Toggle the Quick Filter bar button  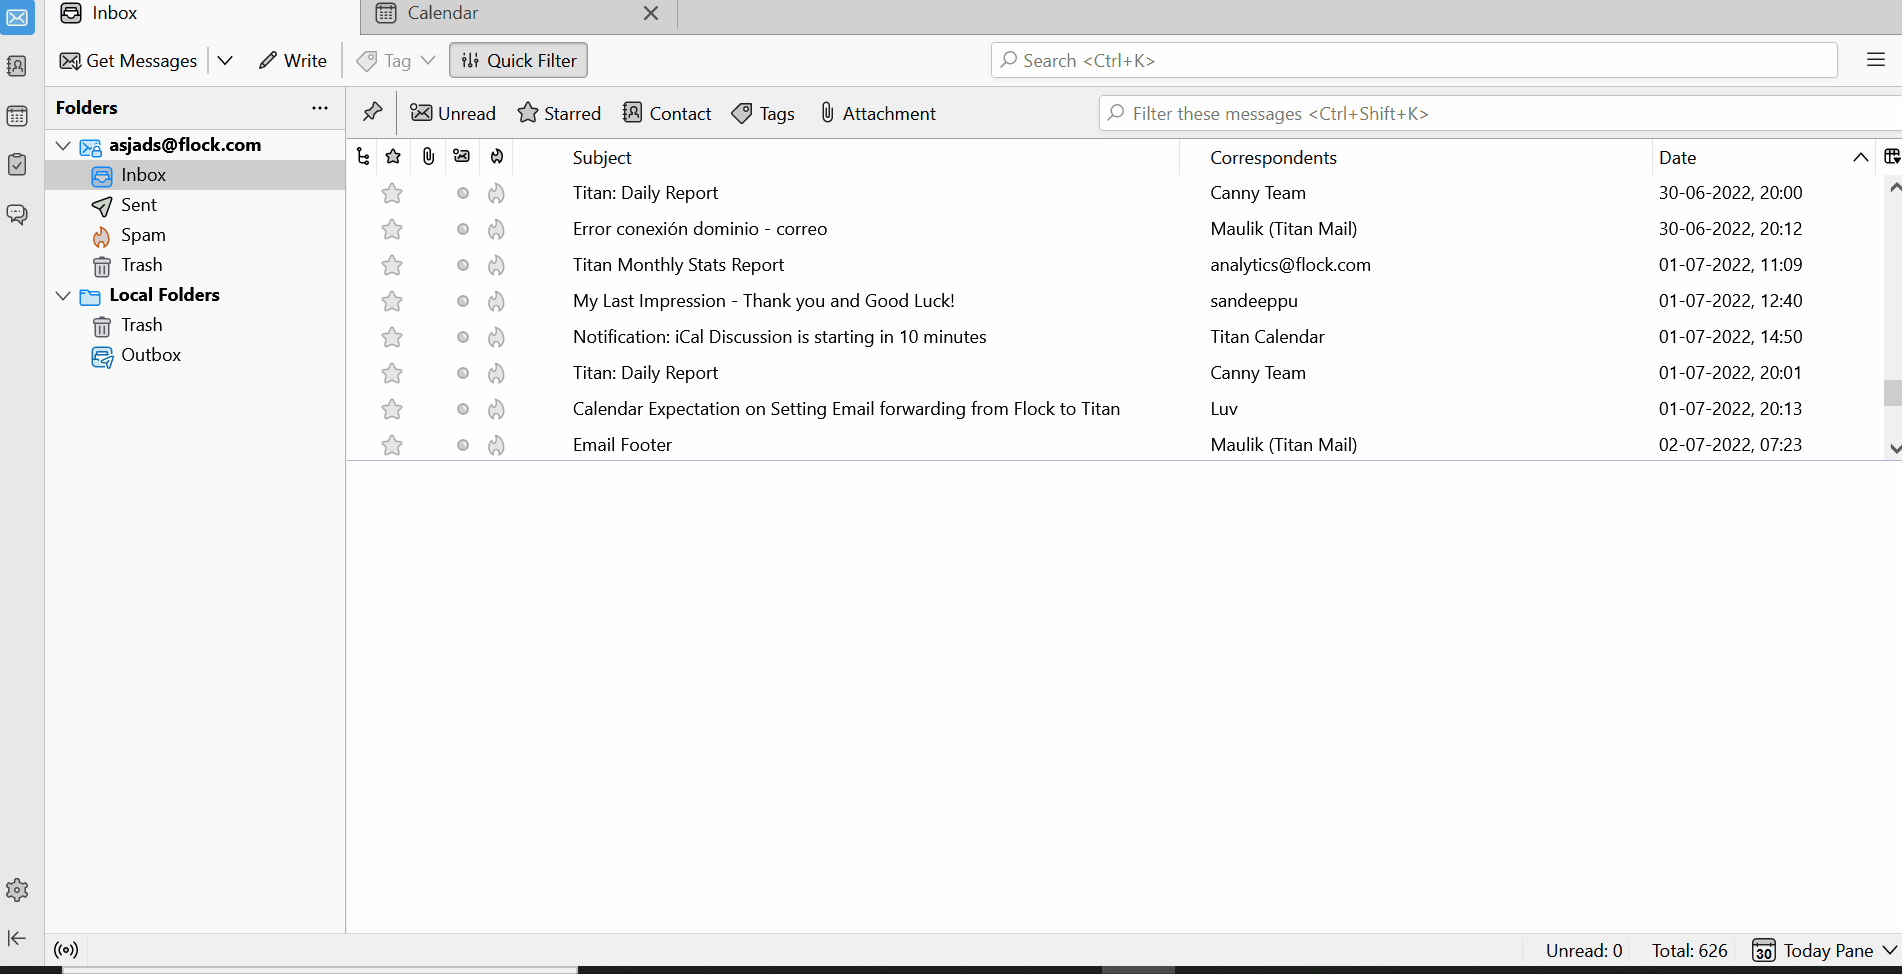(518, 60)
